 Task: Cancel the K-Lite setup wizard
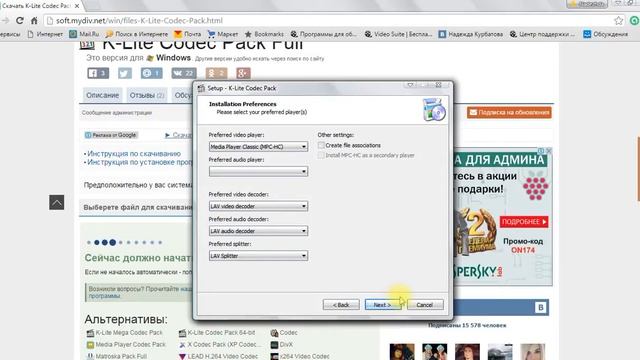(425, 305)
